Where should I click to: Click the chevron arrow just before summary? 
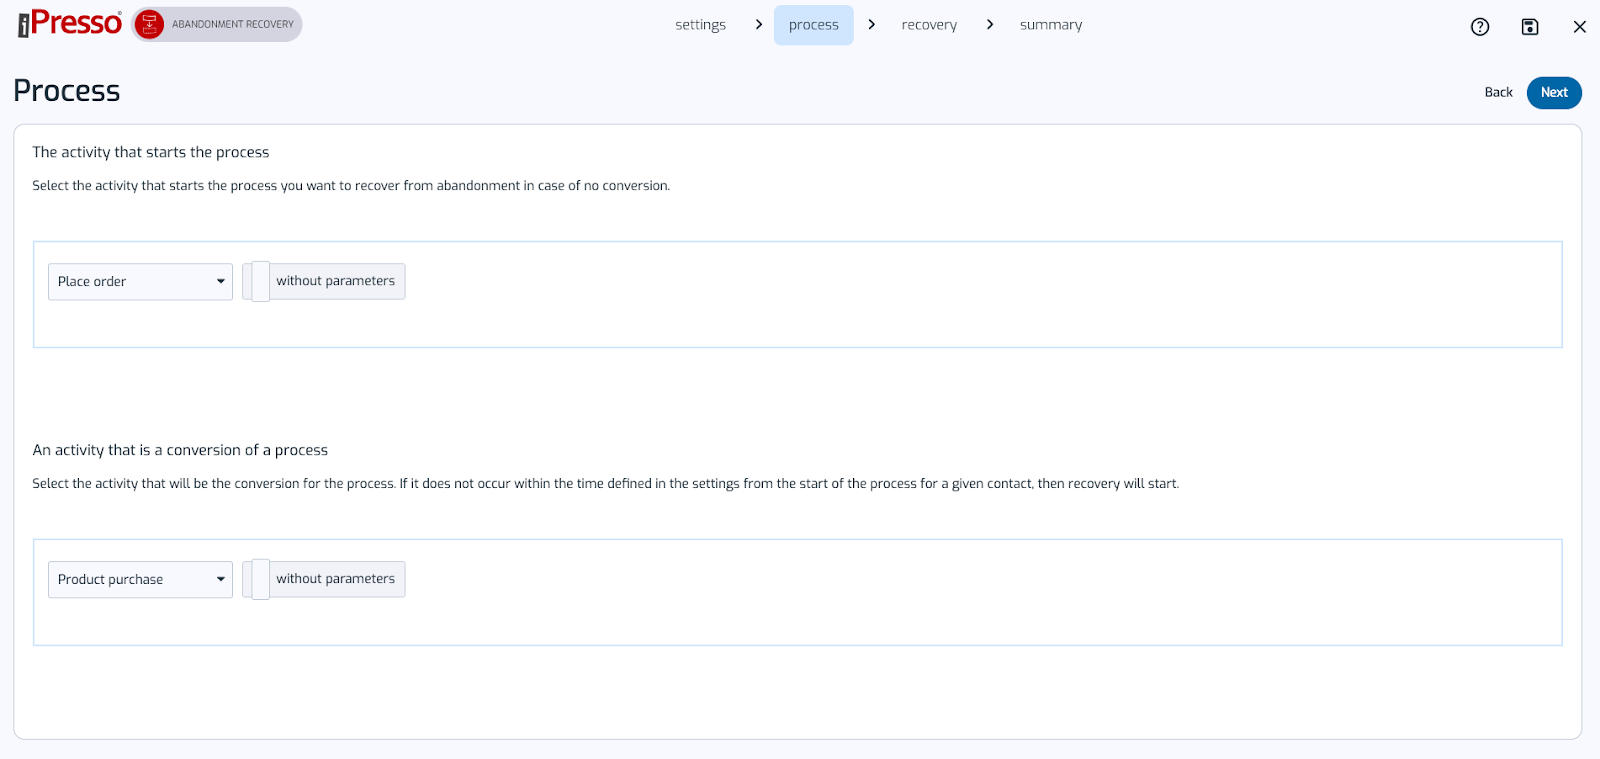[x=990, y=24]
